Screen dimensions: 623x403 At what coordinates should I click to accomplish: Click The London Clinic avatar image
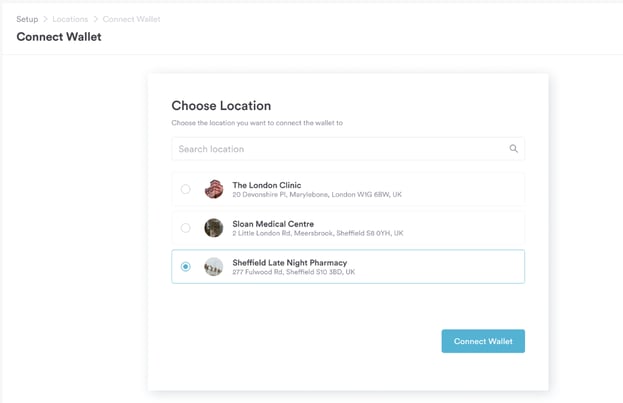[213, 189]
